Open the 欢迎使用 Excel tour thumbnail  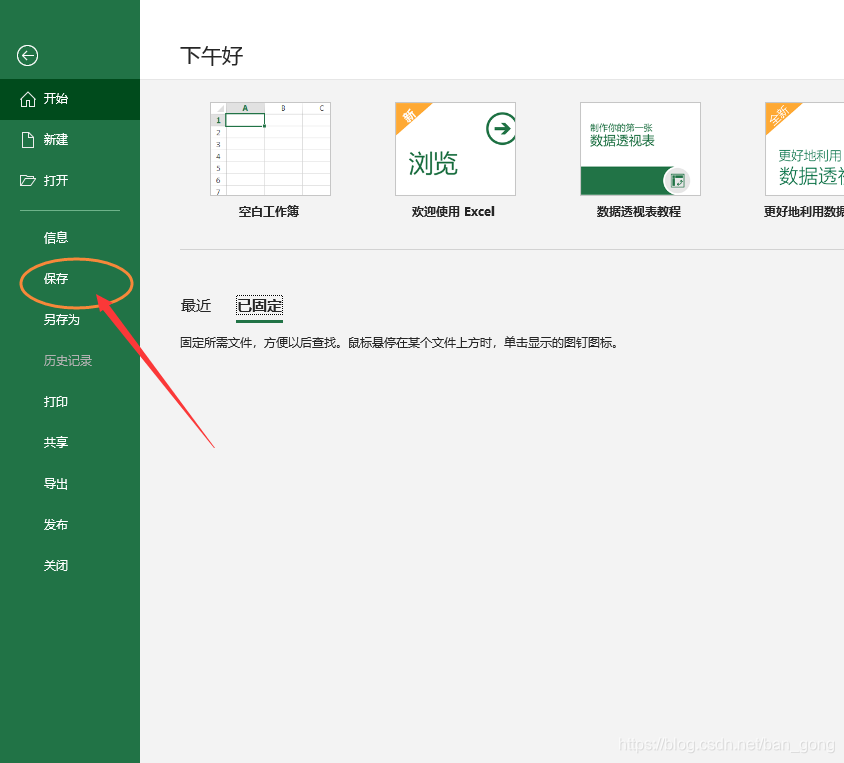click(x=455, y=149)
